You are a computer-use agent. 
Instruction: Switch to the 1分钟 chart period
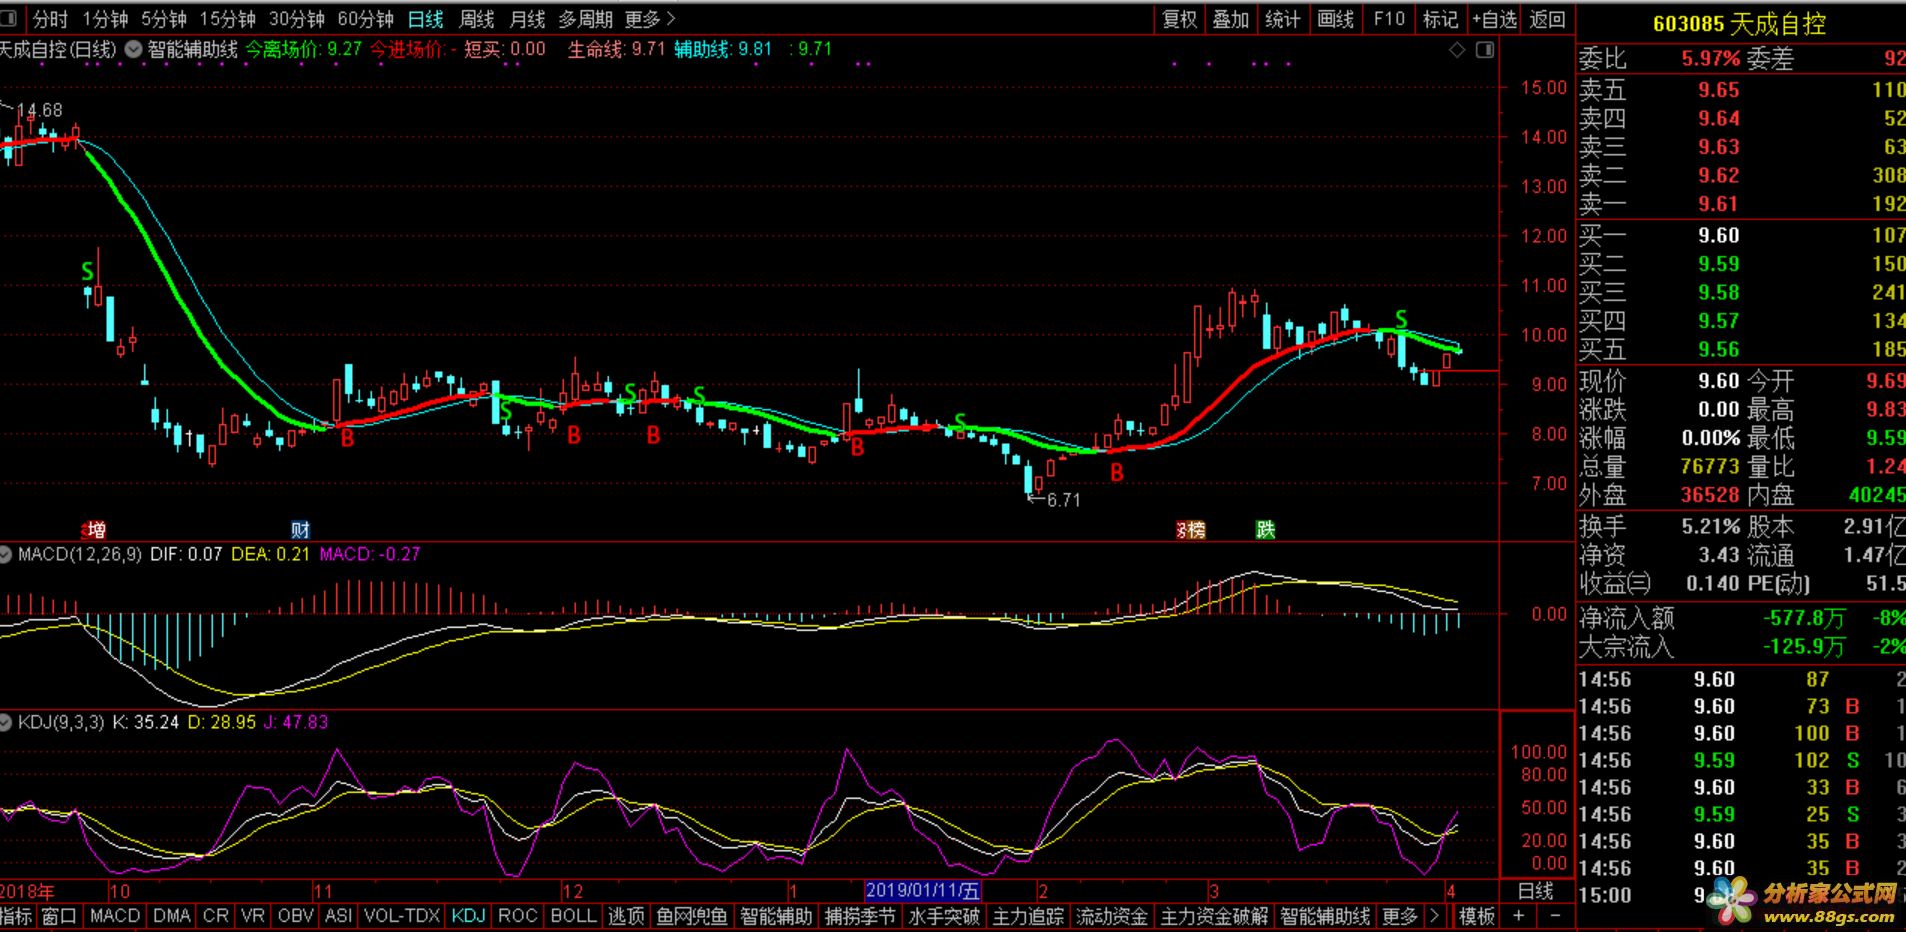(105, 19)
